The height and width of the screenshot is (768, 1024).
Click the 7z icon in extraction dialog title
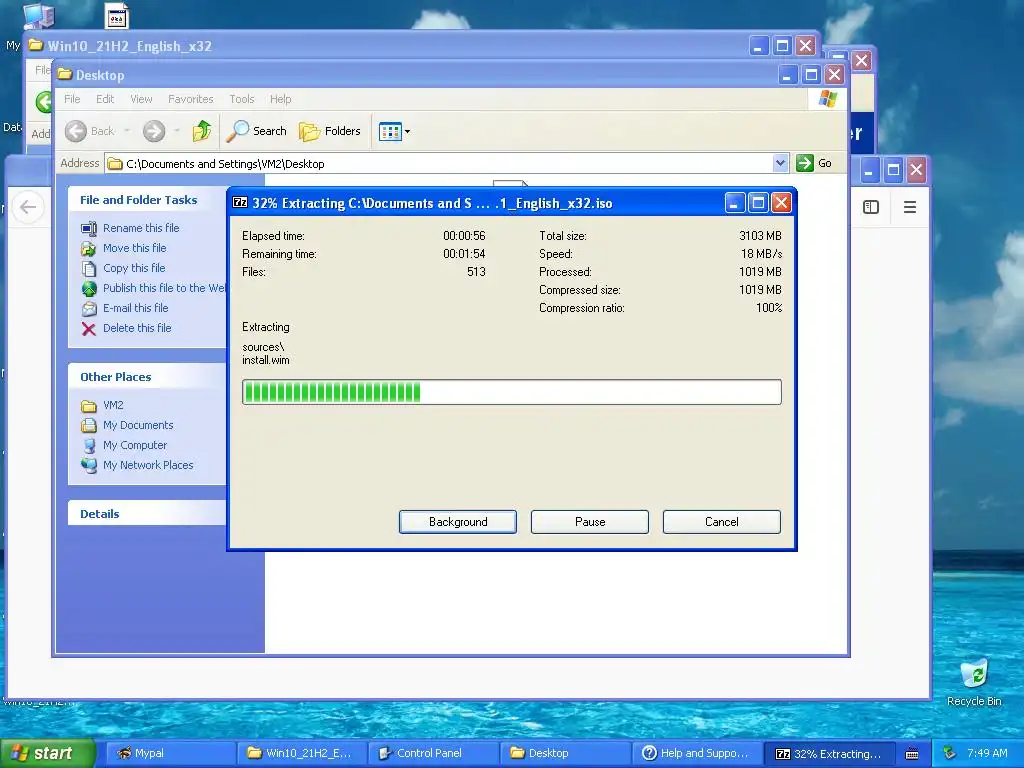point(240,202)
